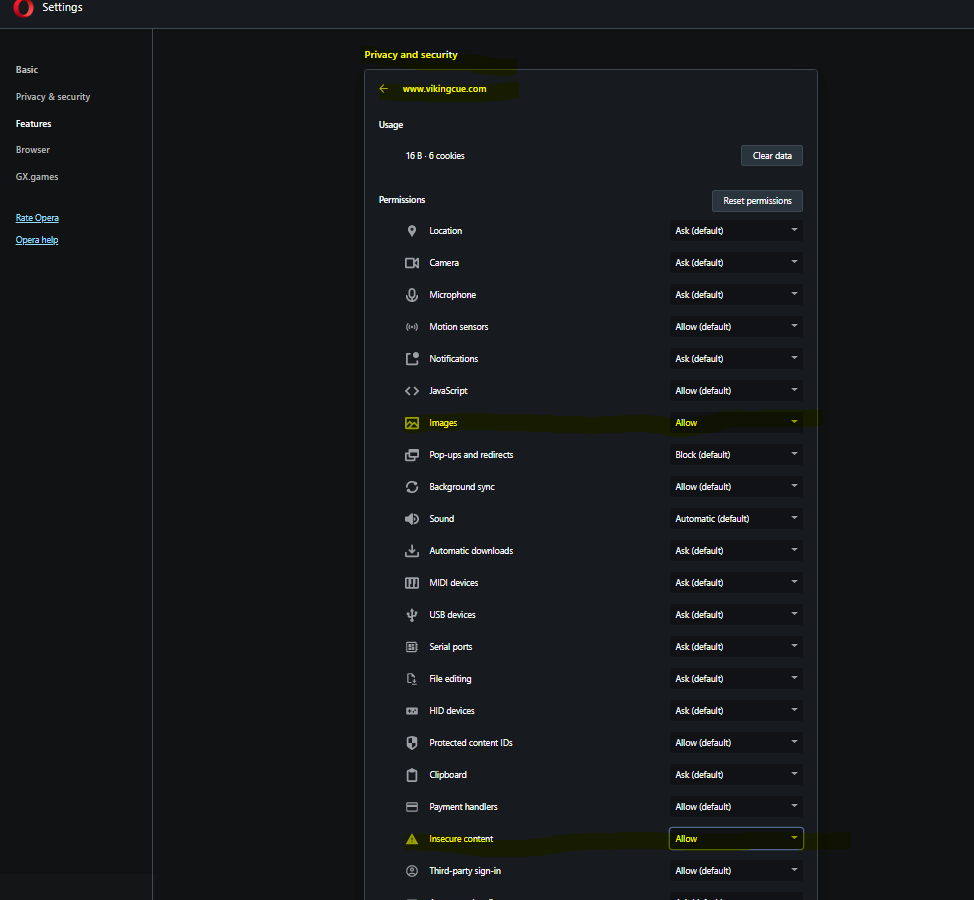This screenshot has height=900, width=974.
Task: Click the back arrow beside www.vikingcue.com
Action: pos(384,89)
